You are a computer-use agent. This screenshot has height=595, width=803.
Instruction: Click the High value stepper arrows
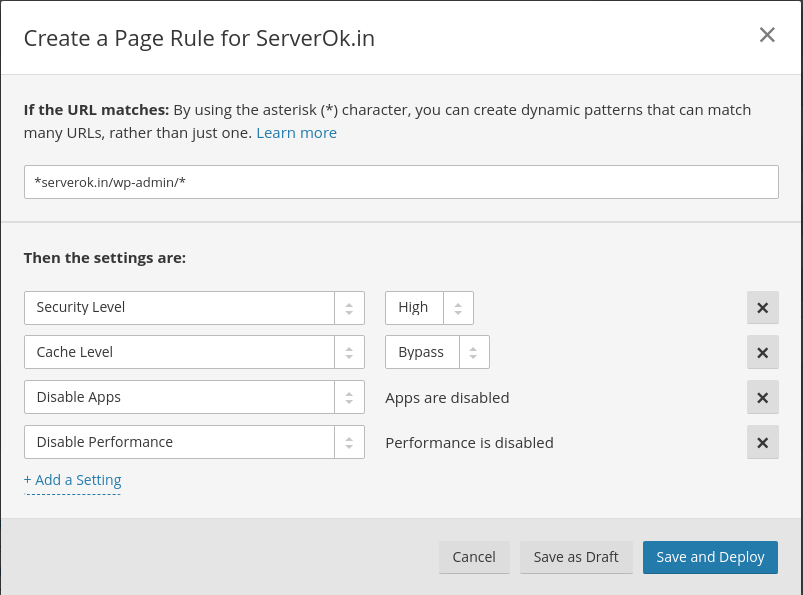(x=458, y=307)
